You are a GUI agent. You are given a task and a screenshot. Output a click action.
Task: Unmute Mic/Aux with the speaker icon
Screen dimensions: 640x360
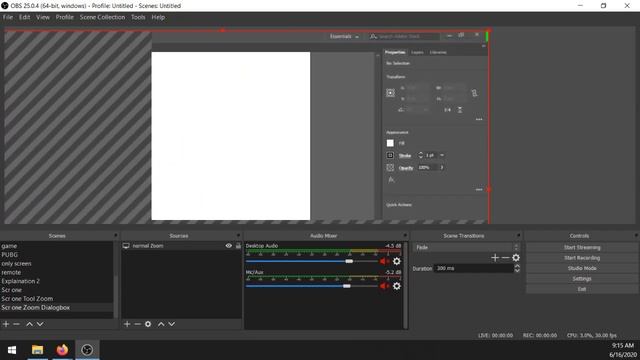click(x=384, y=286)
